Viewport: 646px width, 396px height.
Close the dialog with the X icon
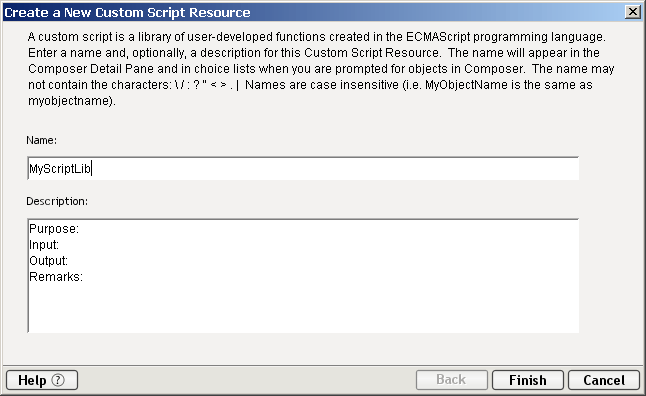(x=632, y=12)
